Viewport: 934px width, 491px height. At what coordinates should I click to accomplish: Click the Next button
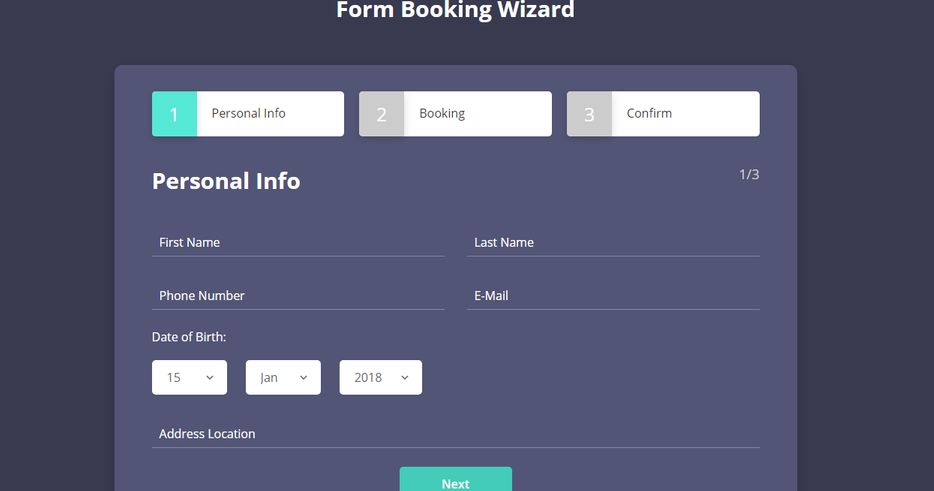point(456,480)
